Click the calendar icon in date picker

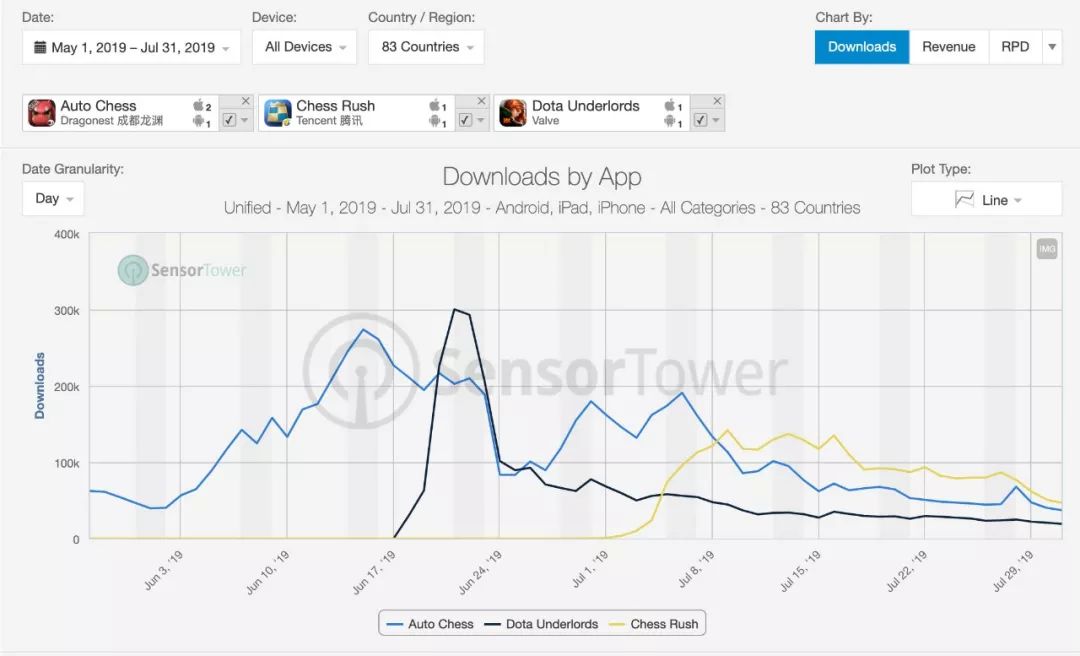(x=40, y=47)
